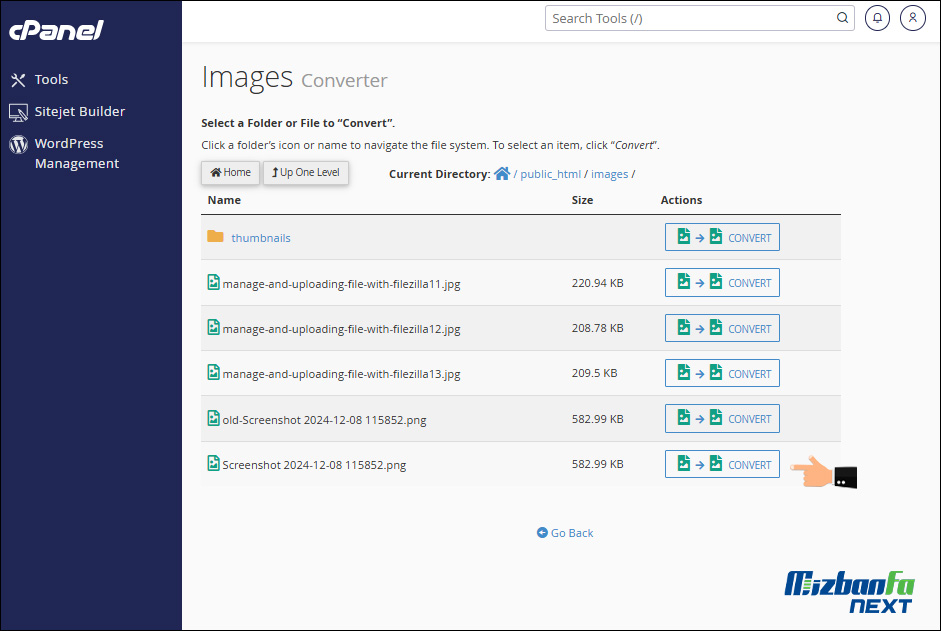Open the user account menu icon
Image resolution: width=941 pixels, height=631 pixels.
[x=912, y=18]
